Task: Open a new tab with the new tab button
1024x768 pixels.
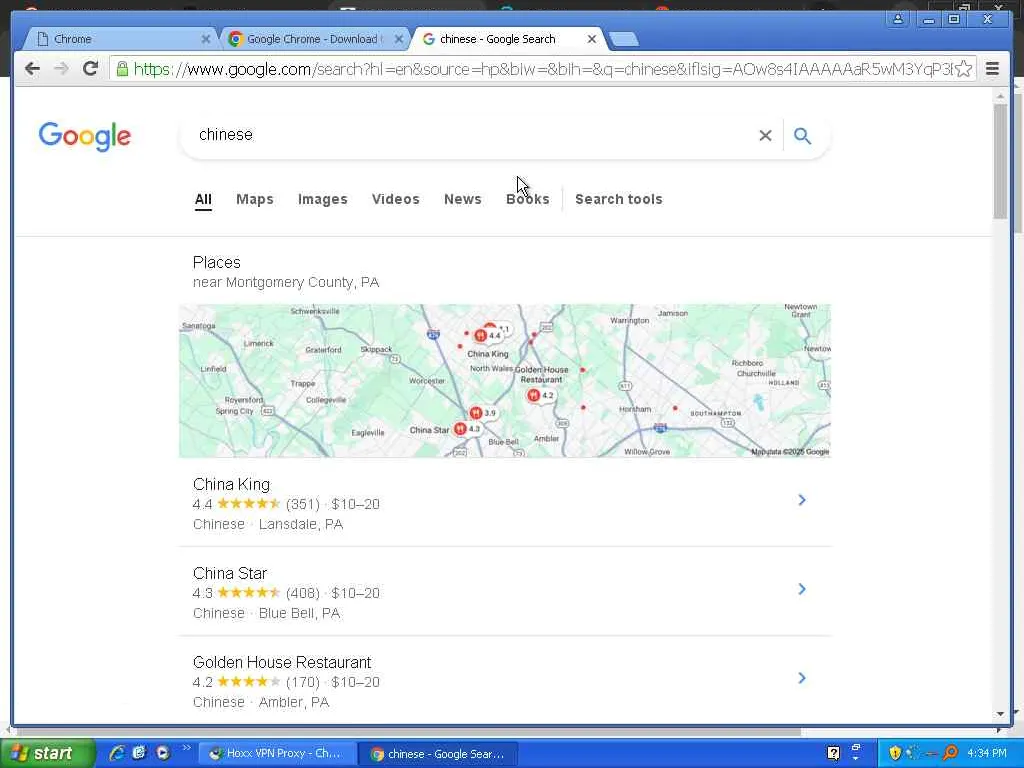Action: (x=624, y=39)
